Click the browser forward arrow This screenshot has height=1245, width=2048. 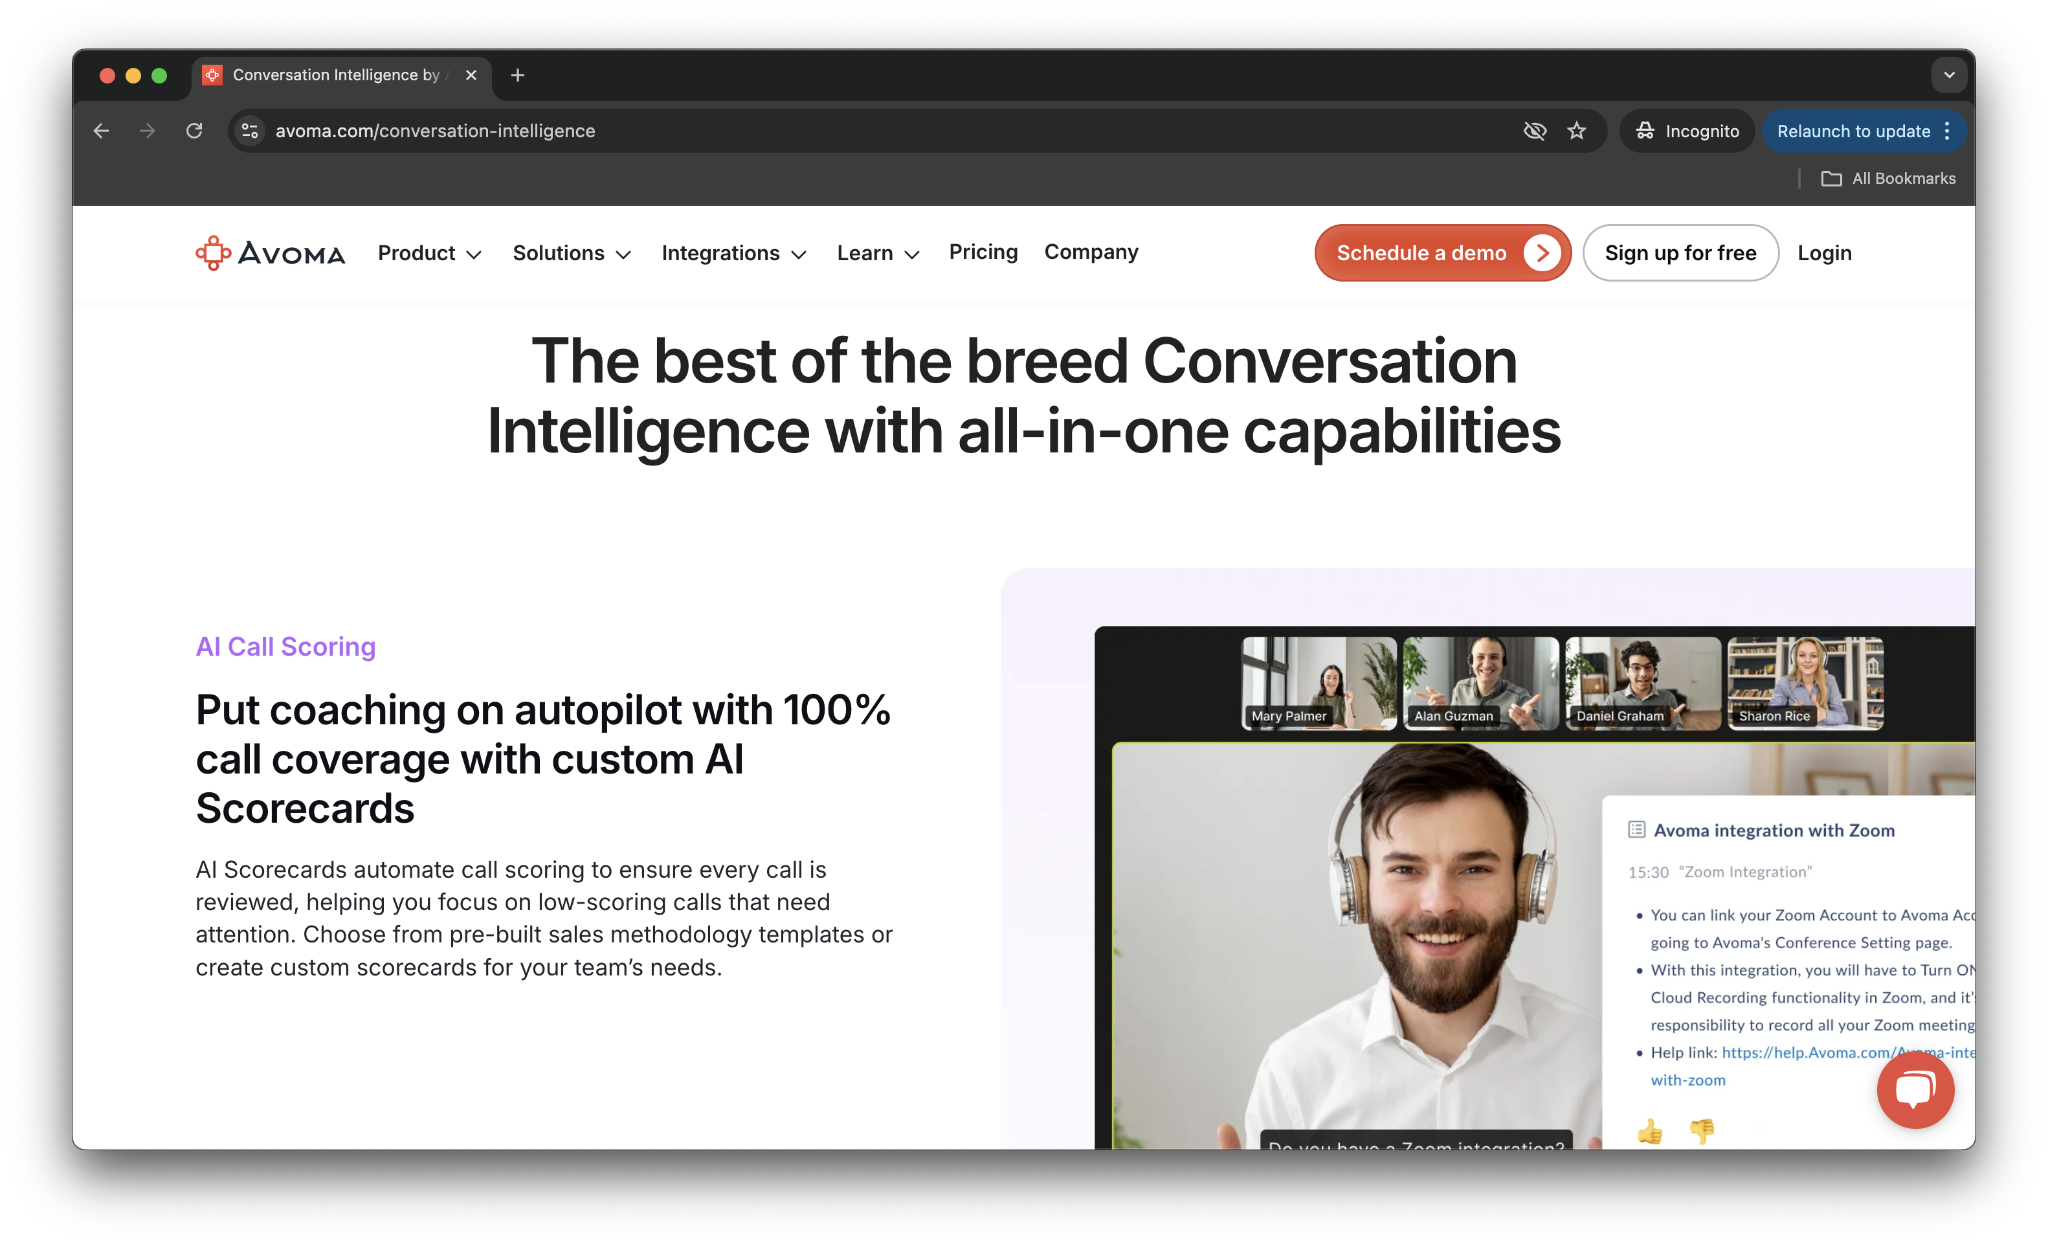147,131
